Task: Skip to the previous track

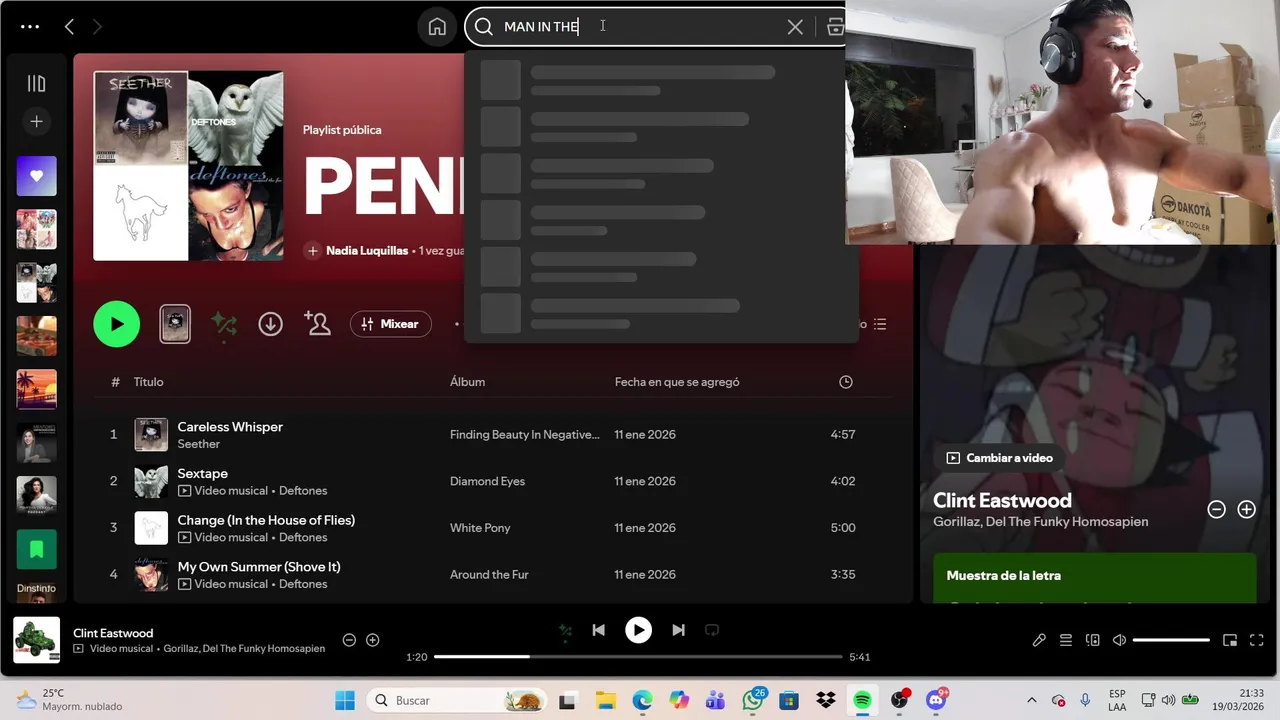Action: 598,630
